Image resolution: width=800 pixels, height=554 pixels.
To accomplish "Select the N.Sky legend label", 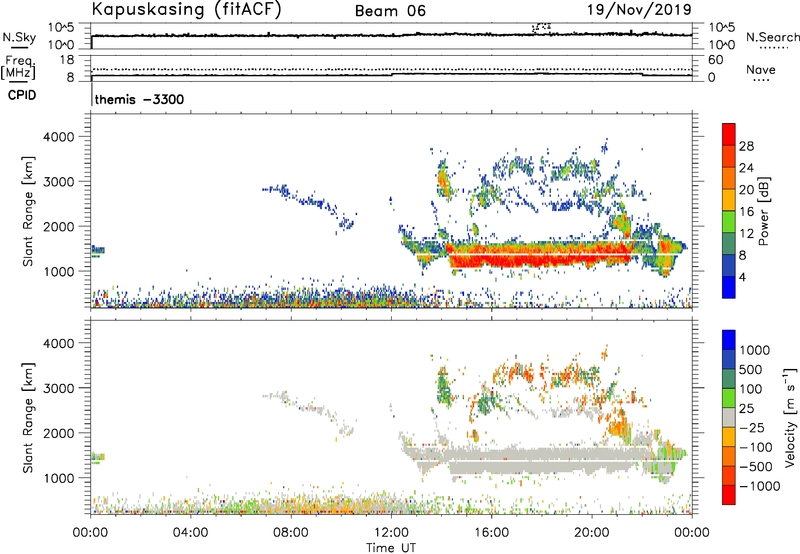I will [19, 37].
